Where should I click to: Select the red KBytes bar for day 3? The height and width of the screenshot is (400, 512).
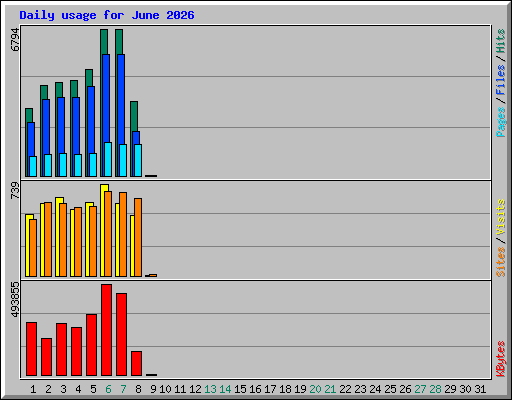61,349
